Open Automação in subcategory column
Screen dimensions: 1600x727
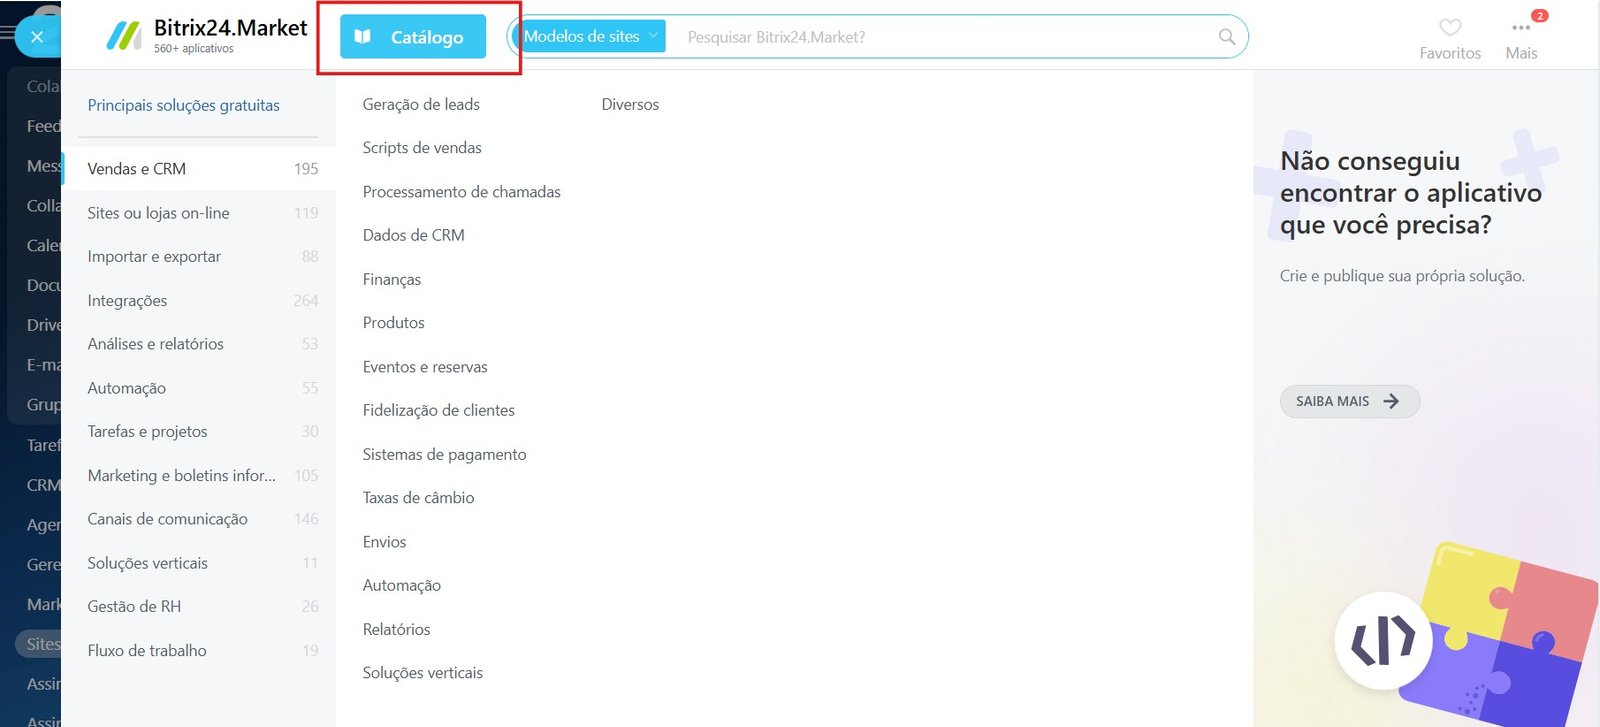coord(401,585)
